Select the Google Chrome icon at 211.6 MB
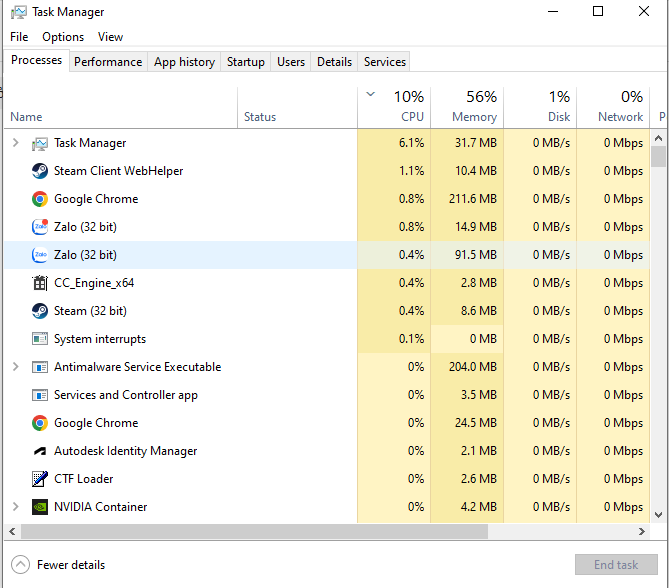This screenshot has width=669, height=588. tap(40, 199)
